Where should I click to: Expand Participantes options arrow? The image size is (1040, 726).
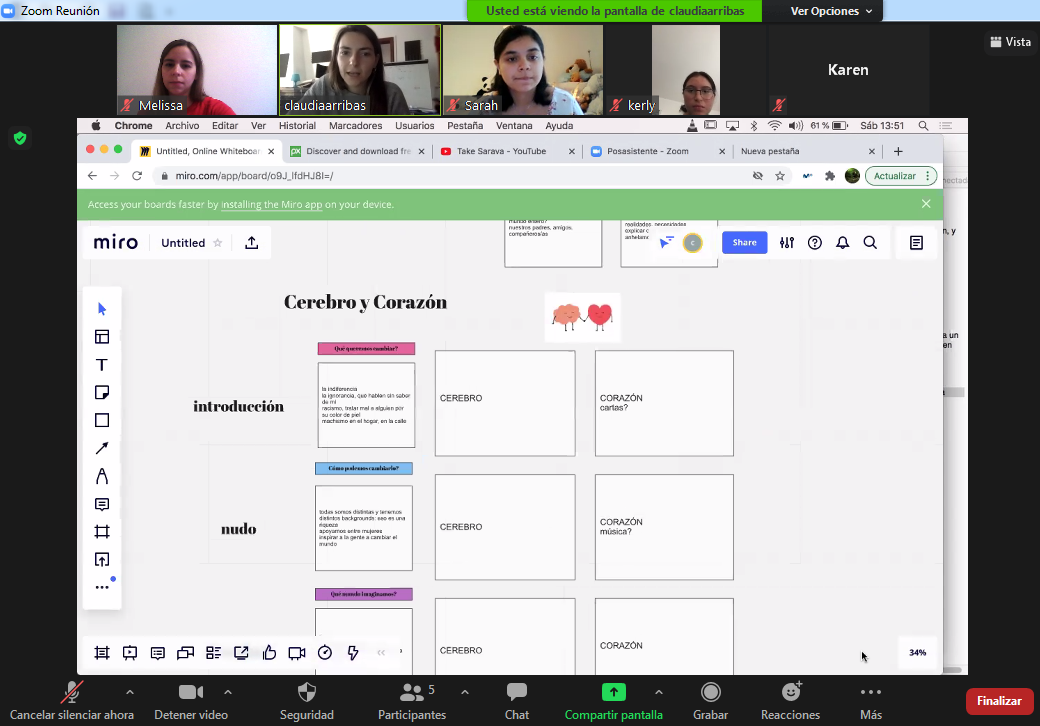click(x=465, y=692)
